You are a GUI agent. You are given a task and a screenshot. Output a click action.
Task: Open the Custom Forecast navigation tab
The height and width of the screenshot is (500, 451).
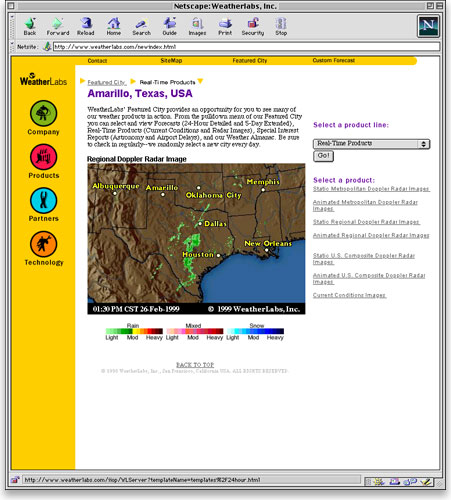pos(333,60)
